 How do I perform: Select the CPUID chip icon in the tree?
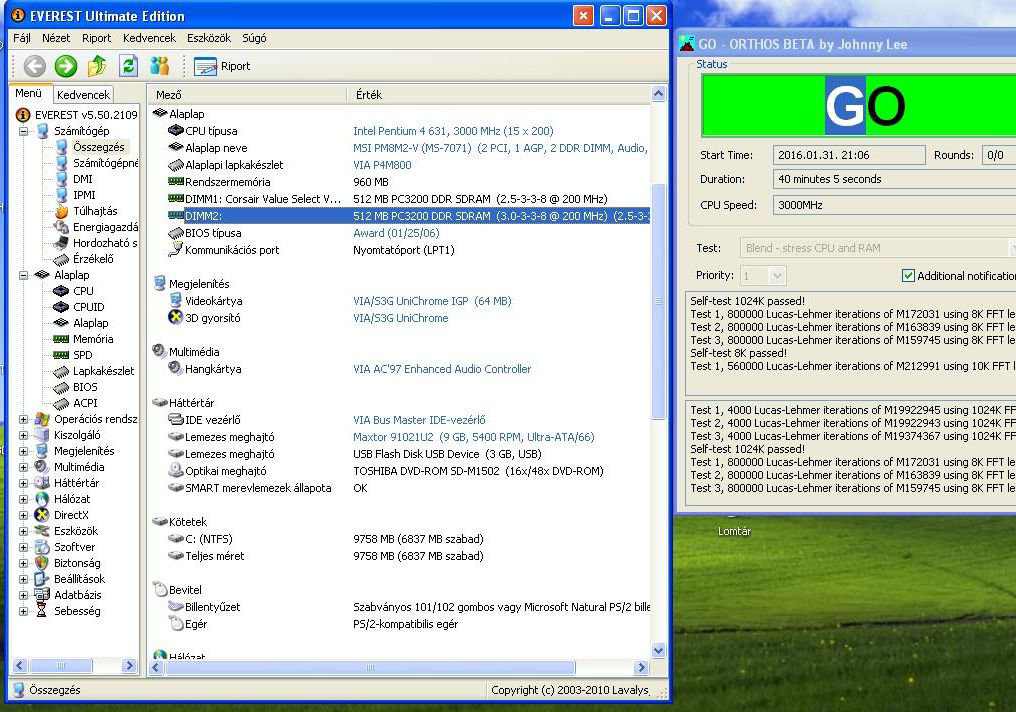tap(62, 307)
